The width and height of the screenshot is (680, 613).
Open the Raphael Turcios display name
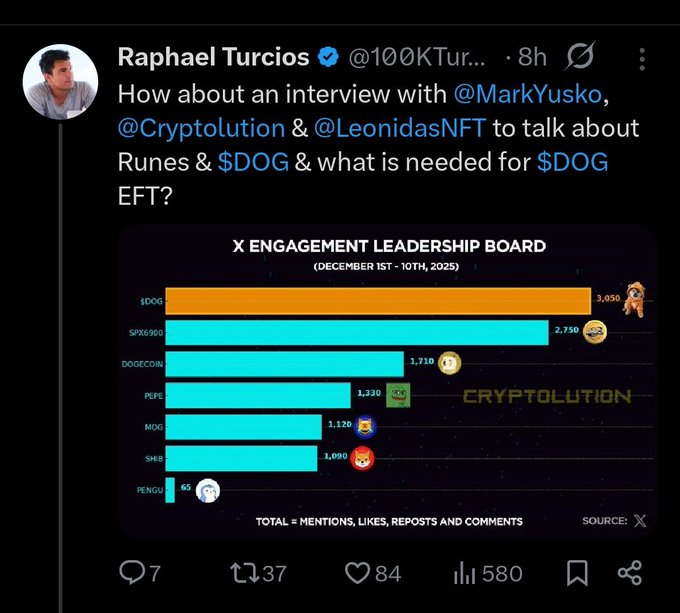(x=213, y=58)
